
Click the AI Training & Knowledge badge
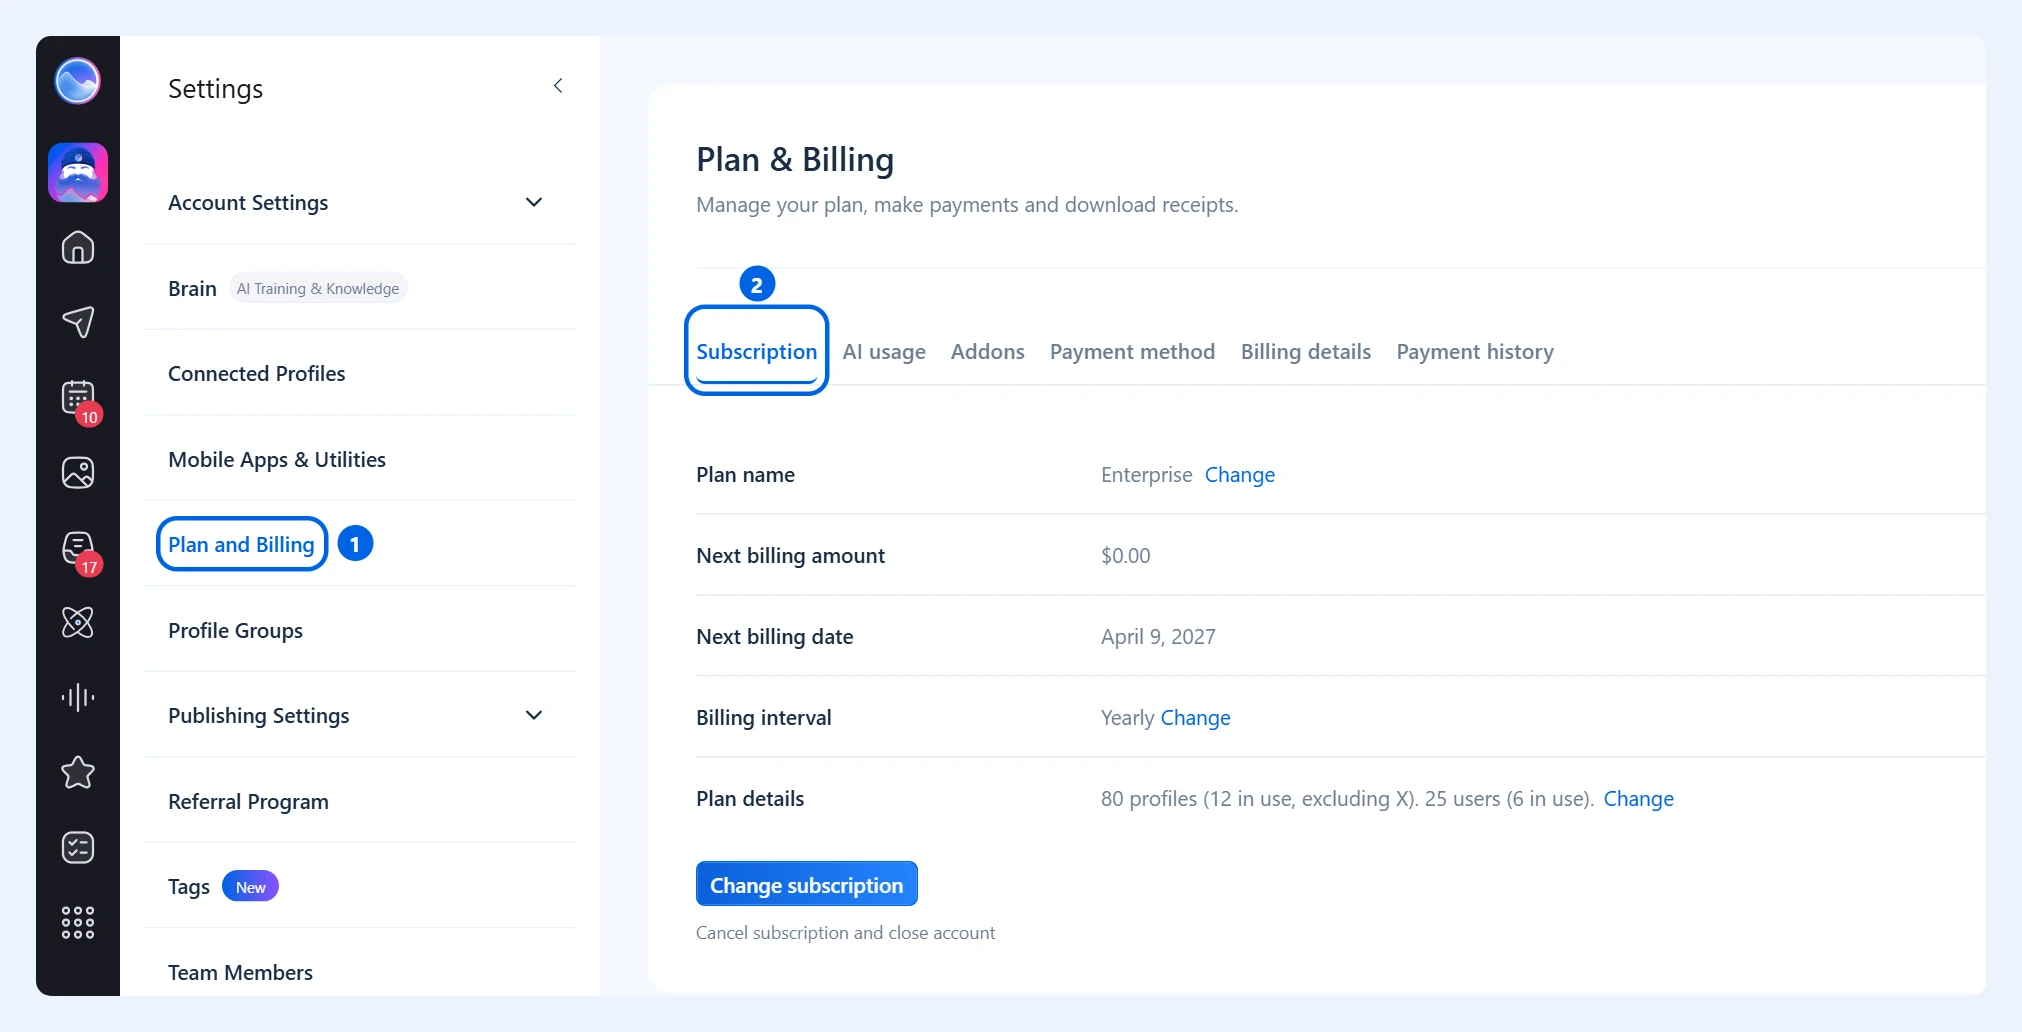tap(318, 288)
